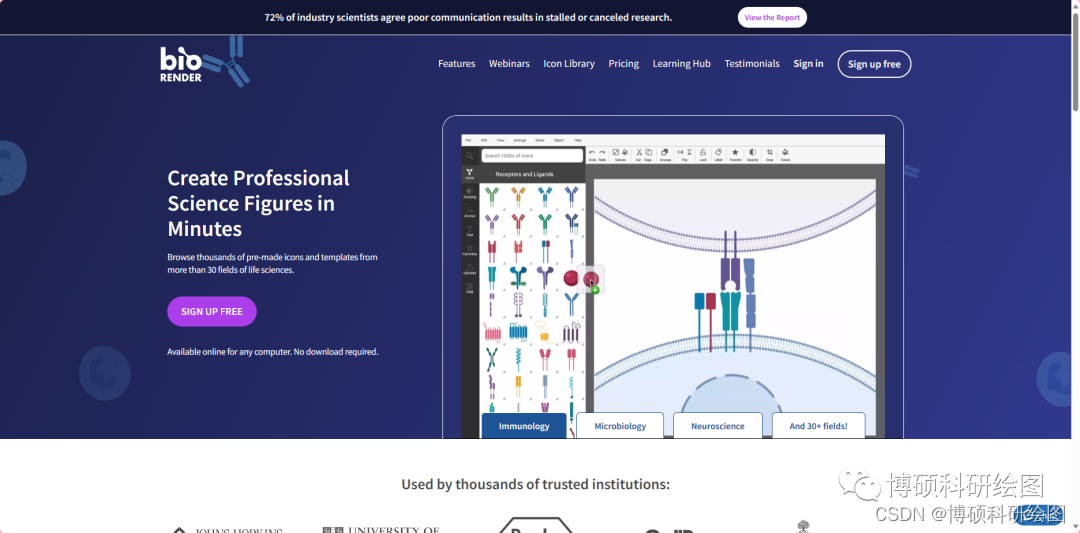Screen dimensions: 1080x533
Task: Click the Arrange icon in demo toolbar
Action: (x=665, y=155)
